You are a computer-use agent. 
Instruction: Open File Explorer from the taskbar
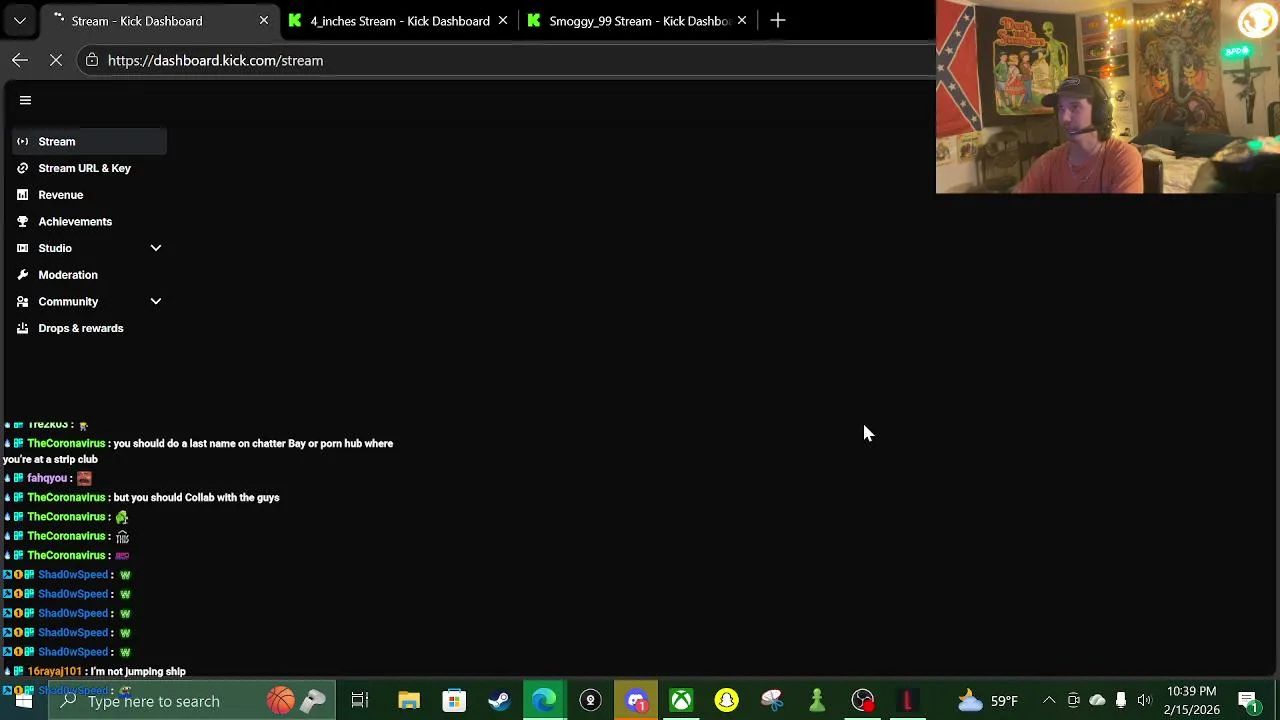pyautogui.click(x=409, y=701)
